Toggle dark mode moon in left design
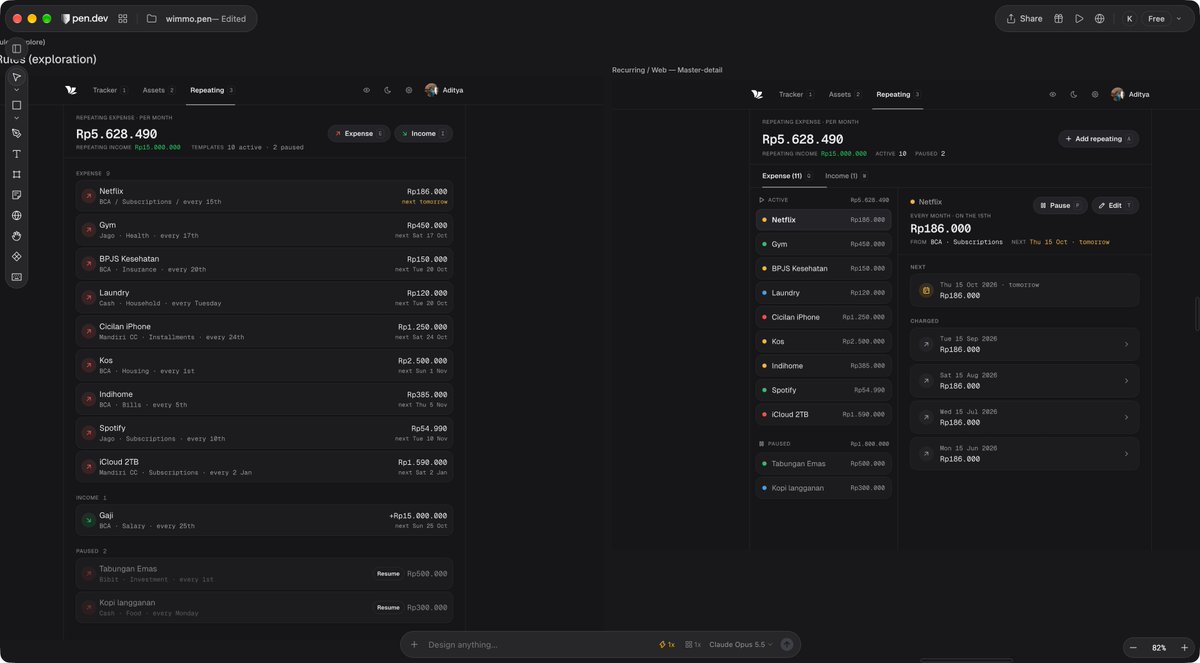Viewport: 1200px width, 663px height. [x=388, y=90]
